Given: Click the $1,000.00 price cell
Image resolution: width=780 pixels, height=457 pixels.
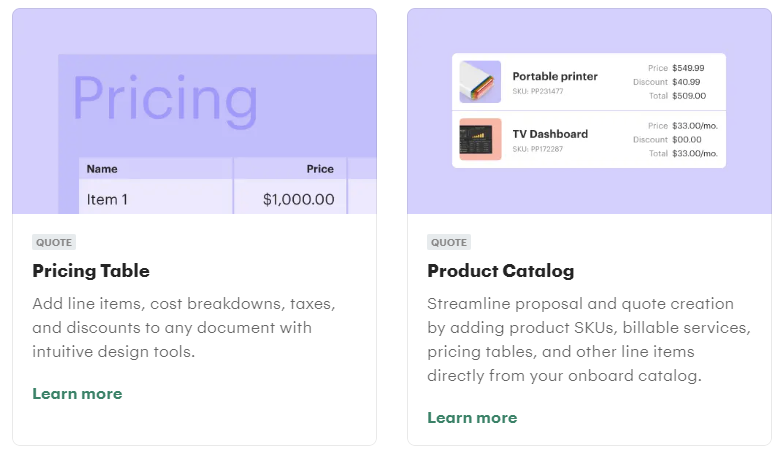Looking at the screenshot, I should coord(290,197).
